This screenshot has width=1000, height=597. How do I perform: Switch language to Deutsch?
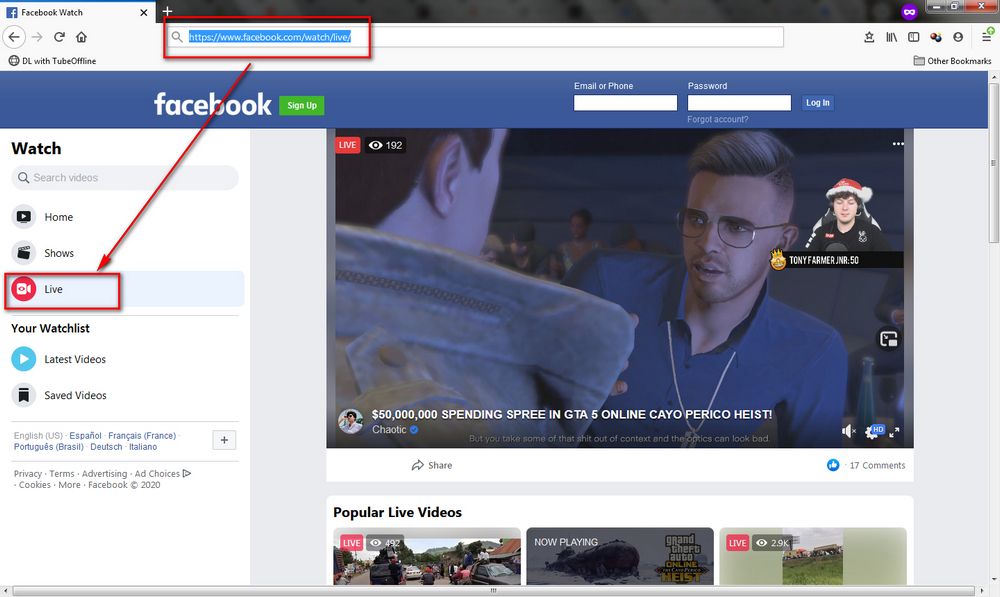click(x=106, y=446)
